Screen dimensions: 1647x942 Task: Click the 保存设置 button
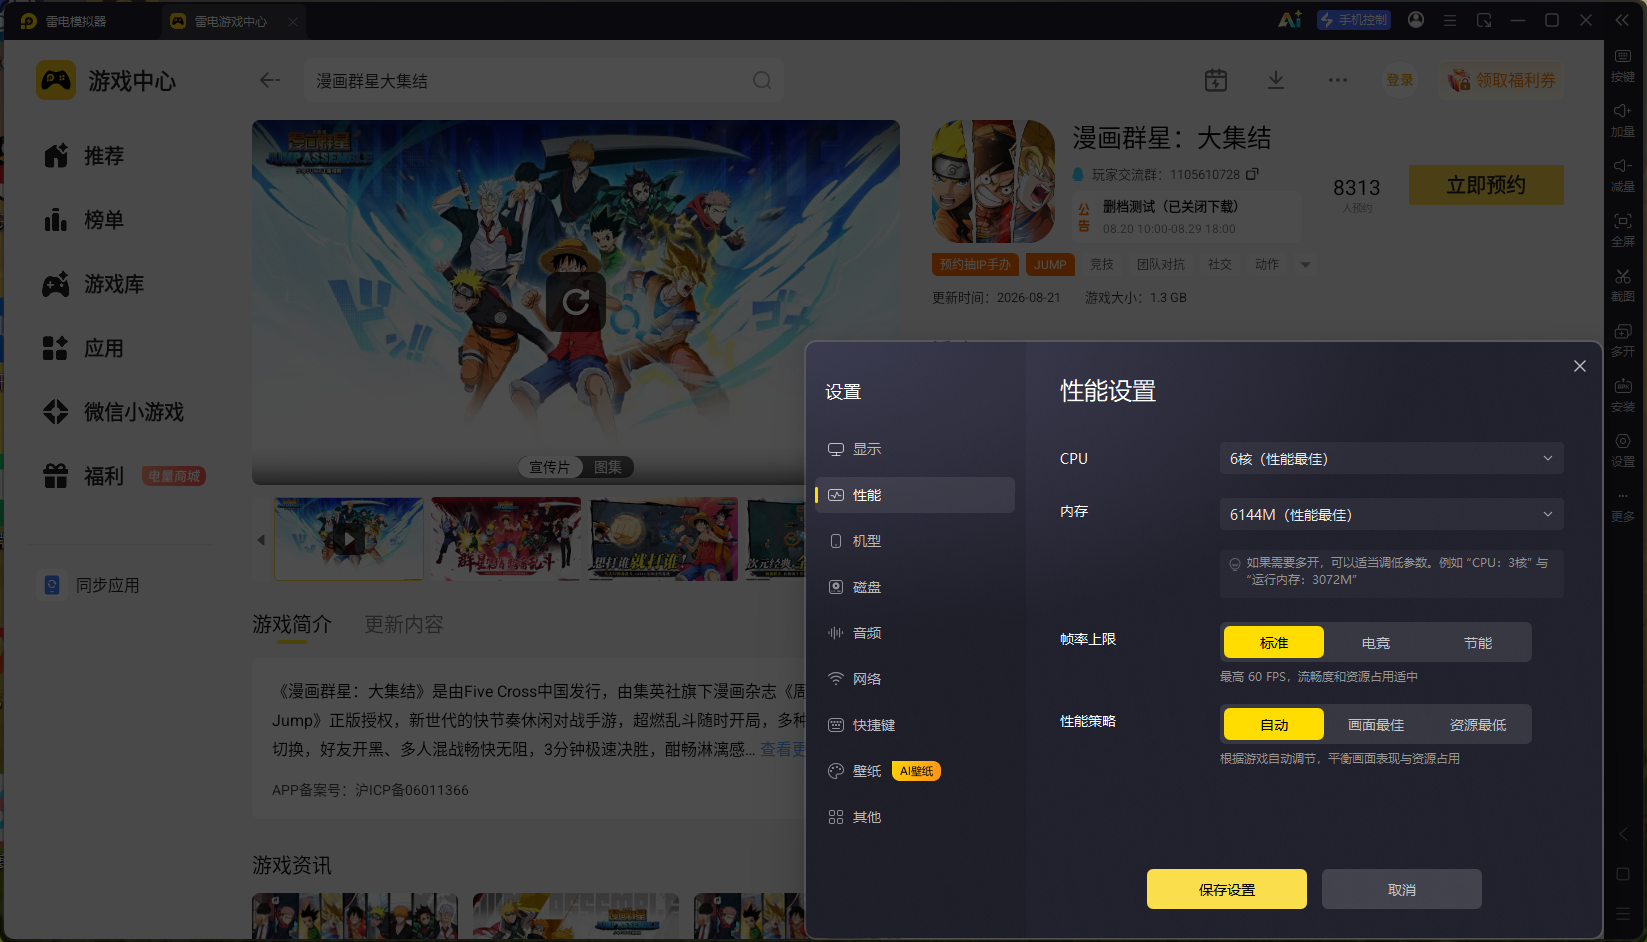click(1227, 889)
